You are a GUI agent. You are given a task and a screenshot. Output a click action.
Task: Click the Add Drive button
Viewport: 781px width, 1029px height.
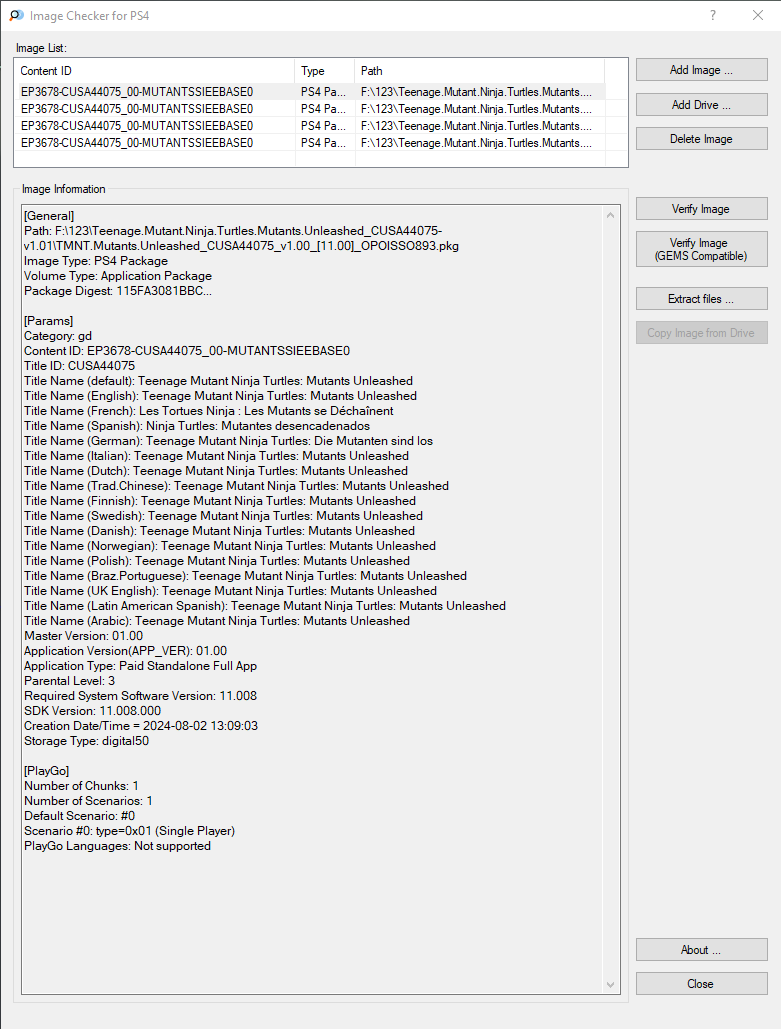coord(702,104)
